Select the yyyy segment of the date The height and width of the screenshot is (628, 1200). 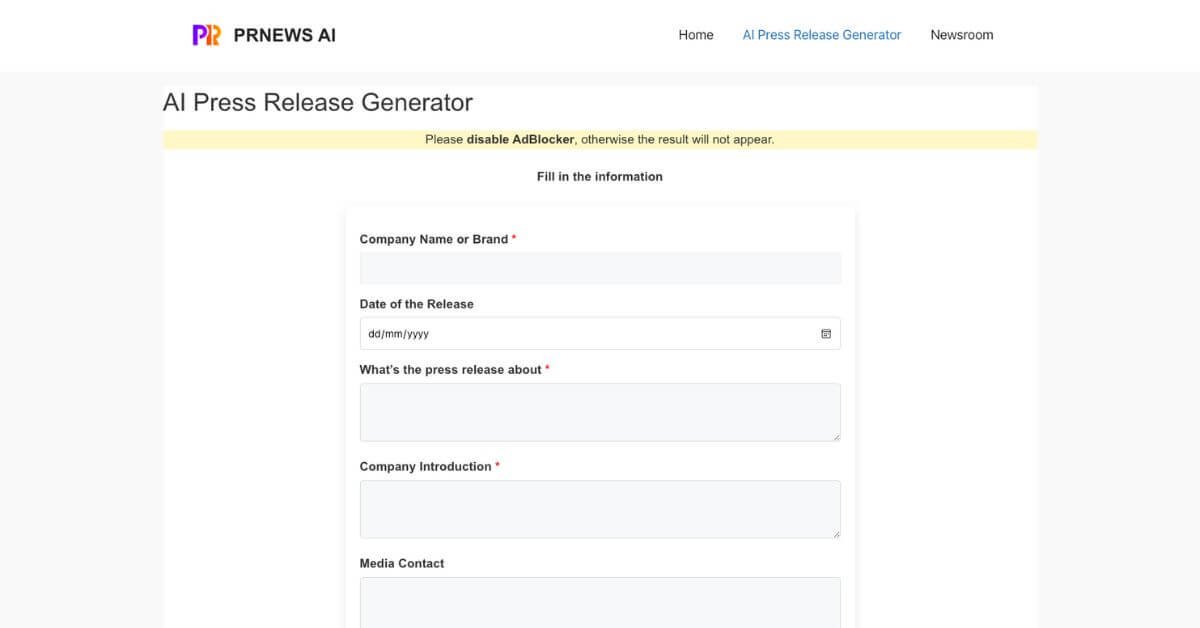(x=417, y=334)
